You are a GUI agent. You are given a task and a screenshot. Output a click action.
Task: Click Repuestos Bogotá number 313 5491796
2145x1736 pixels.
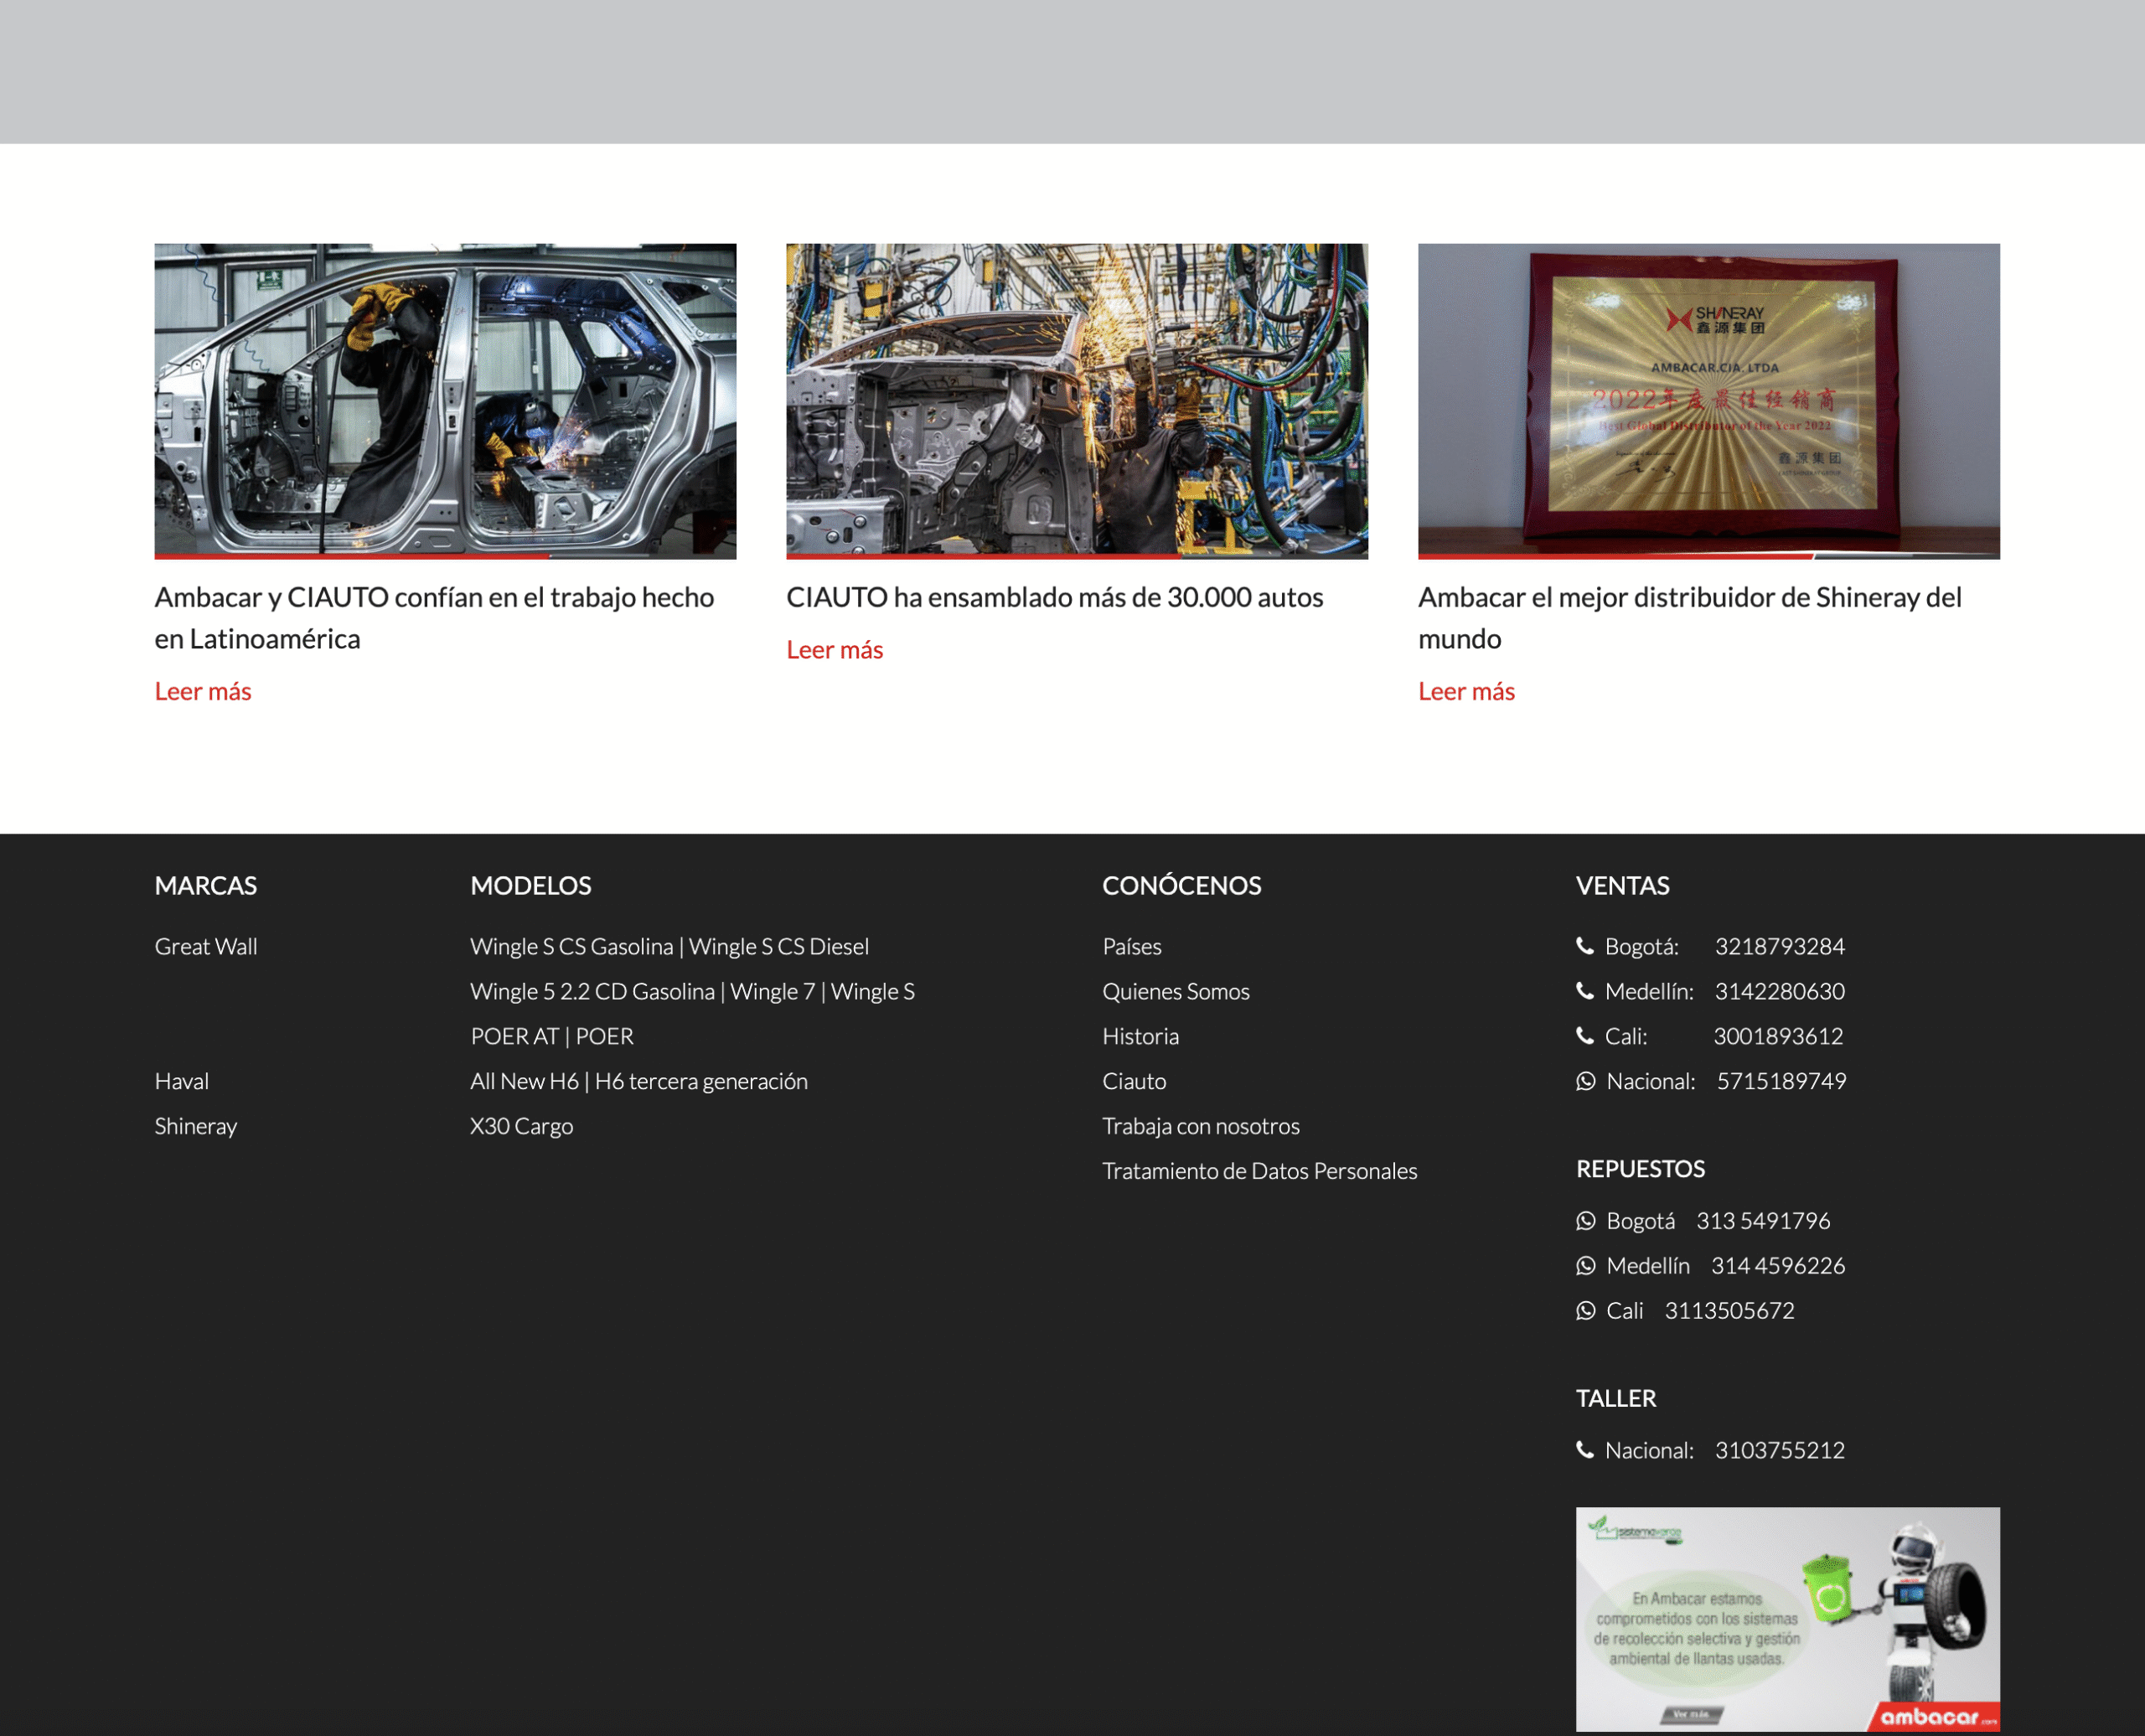click(x=1764, y=1221)
